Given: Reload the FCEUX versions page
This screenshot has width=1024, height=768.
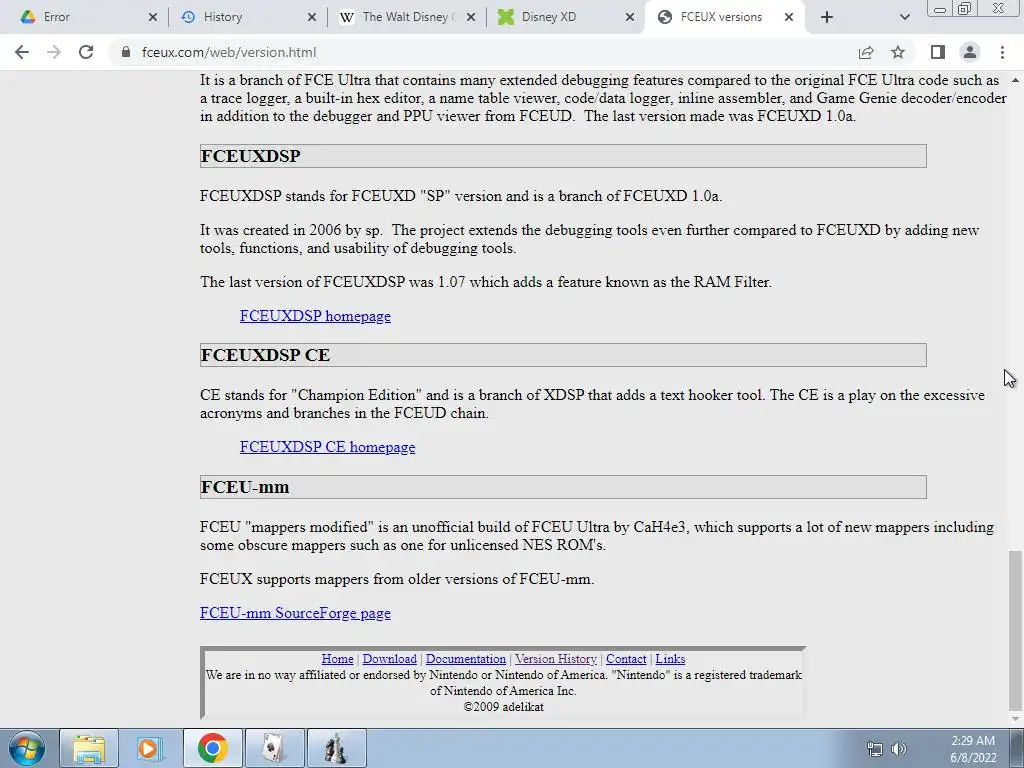Looking at the screenshot, I should [x=86, y=52].
